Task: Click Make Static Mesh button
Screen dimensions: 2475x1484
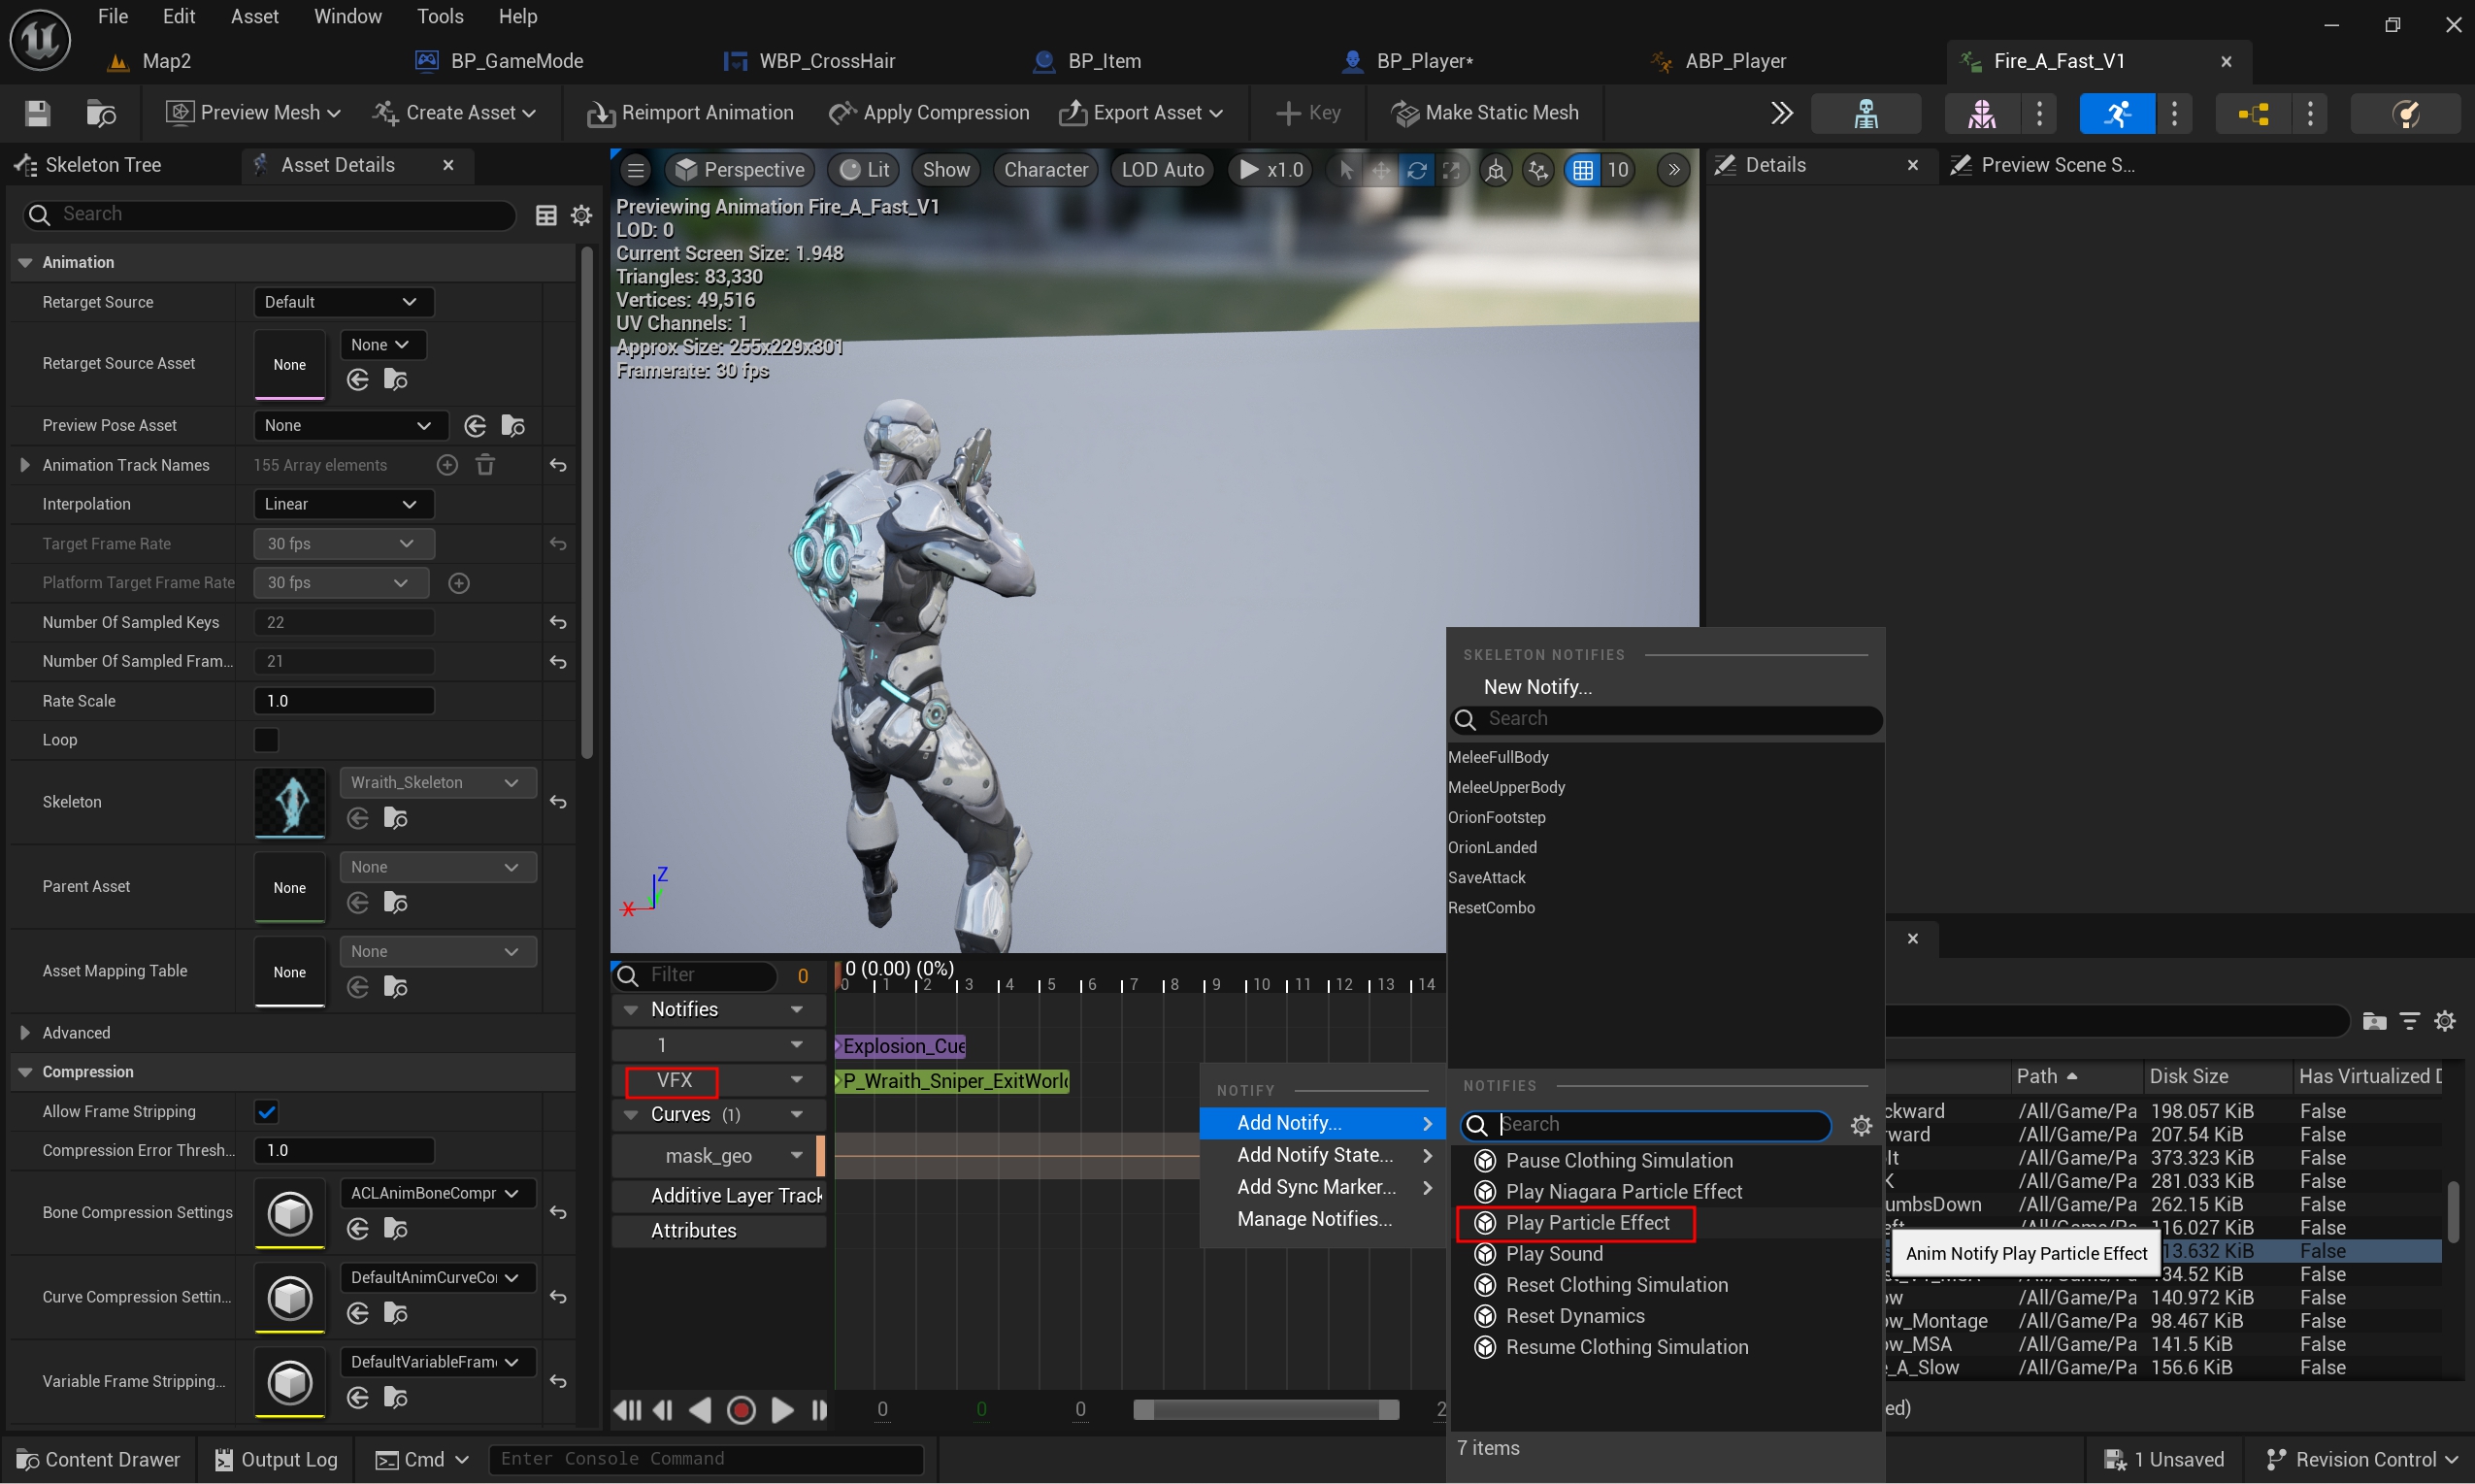Action: point(1485,113)
